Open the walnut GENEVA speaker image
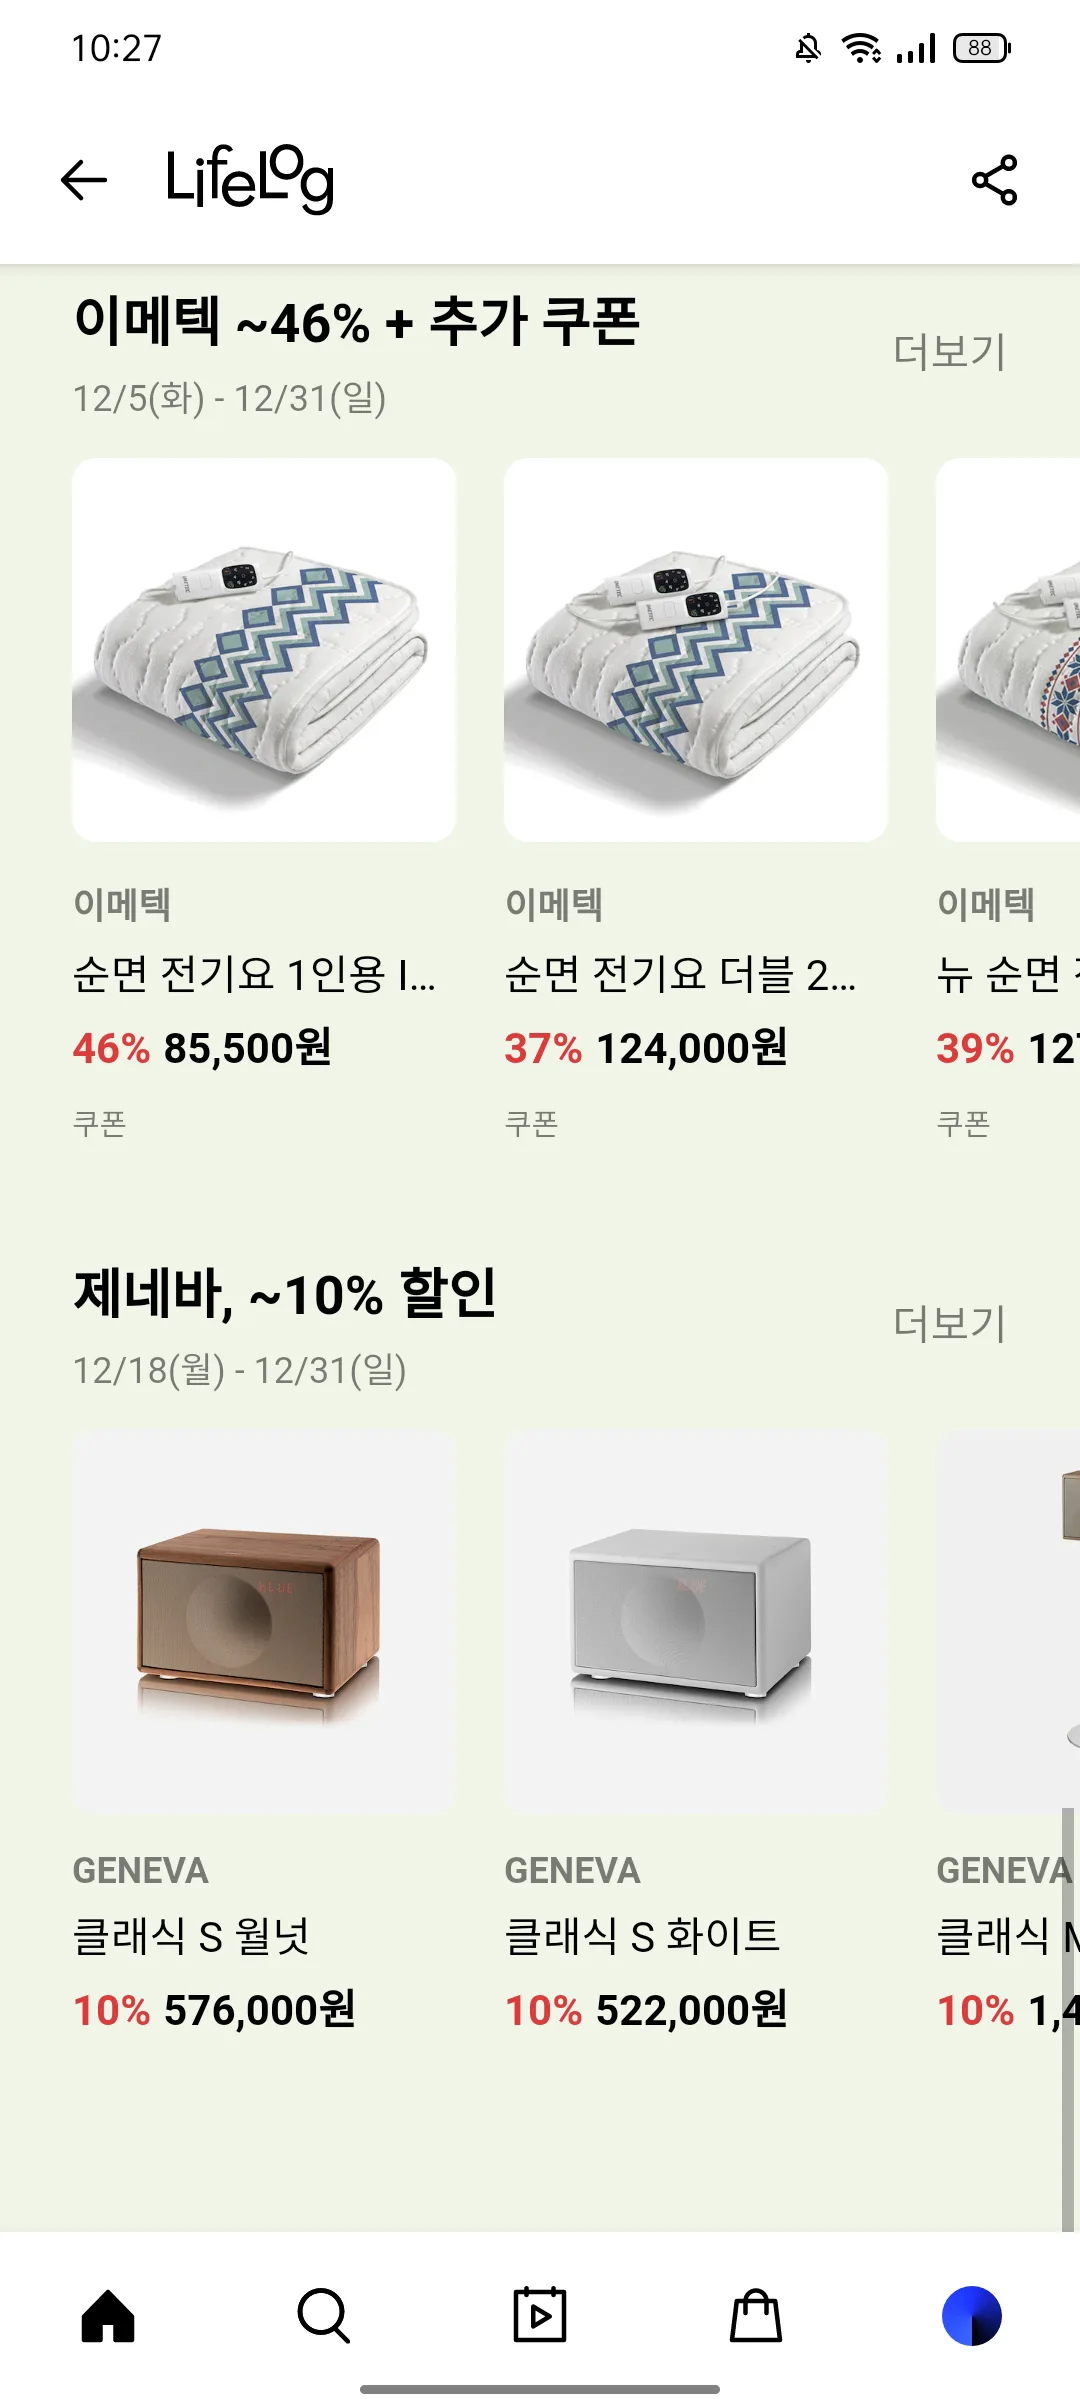 [264, 1622]
